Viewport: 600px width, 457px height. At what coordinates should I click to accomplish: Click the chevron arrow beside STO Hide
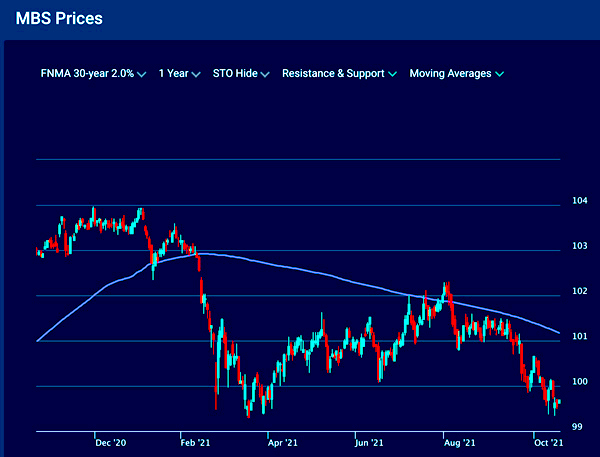265,75
